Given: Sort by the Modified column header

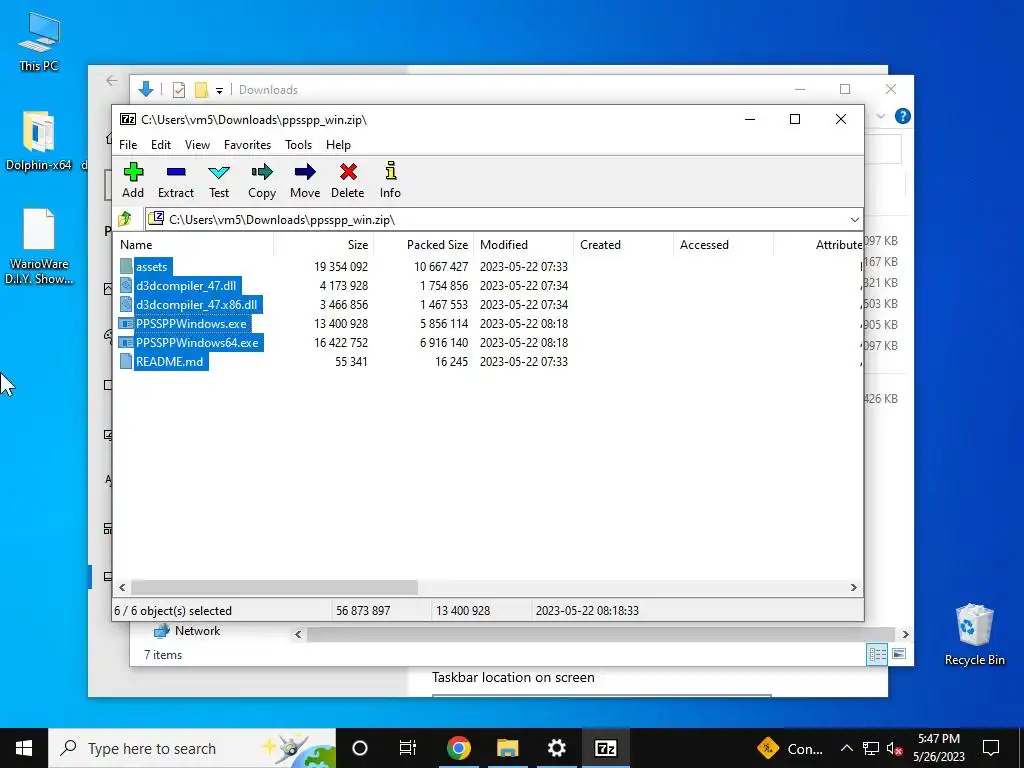Looking at the screenshot, I should click(524, 245).
